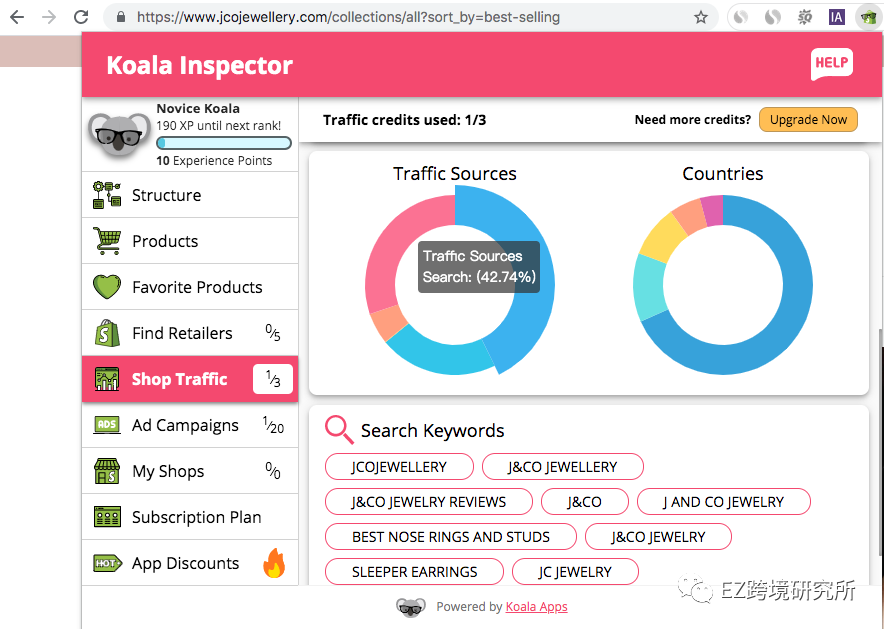Click the 'Koala Inspector' header title
This screenshot has width=884, height=629.
200,65
